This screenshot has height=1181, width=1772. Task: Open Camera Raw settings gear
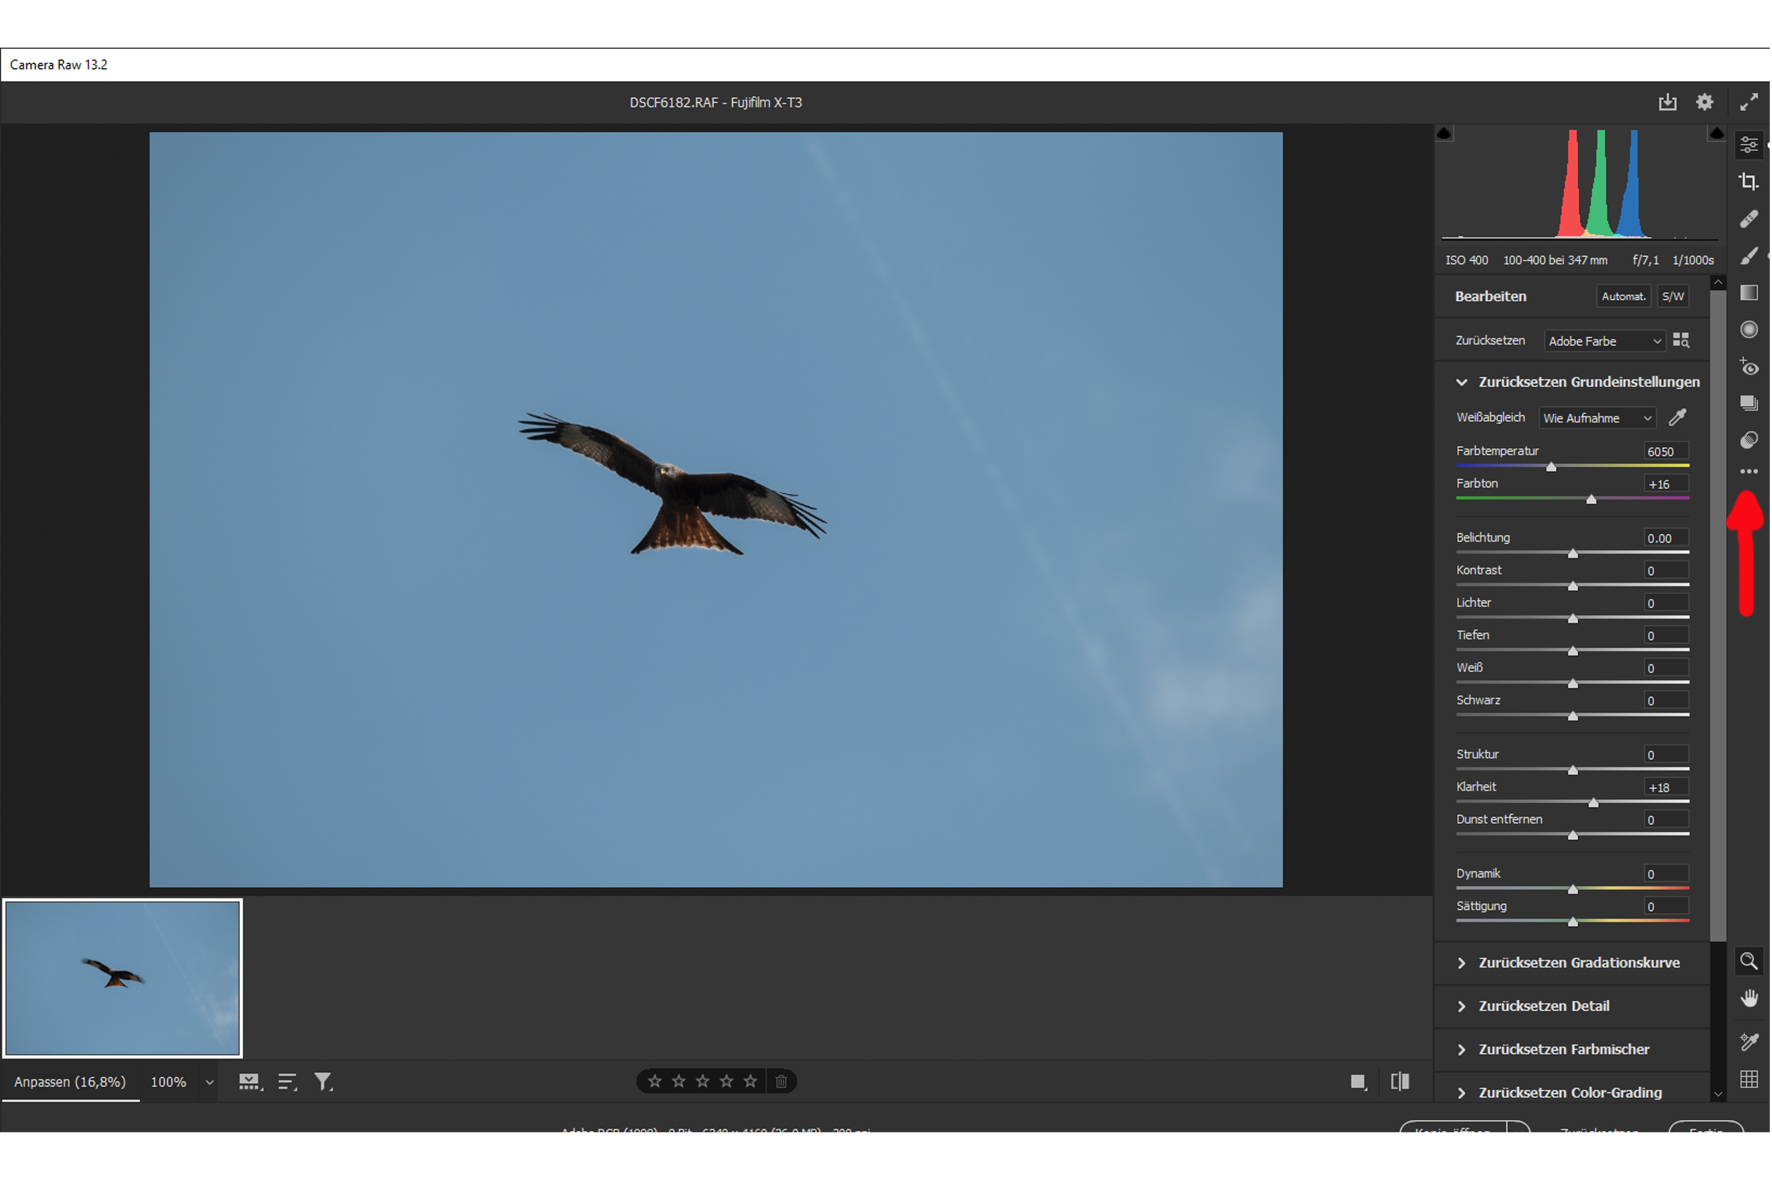pyautogui.click(x=1704, y=102)
